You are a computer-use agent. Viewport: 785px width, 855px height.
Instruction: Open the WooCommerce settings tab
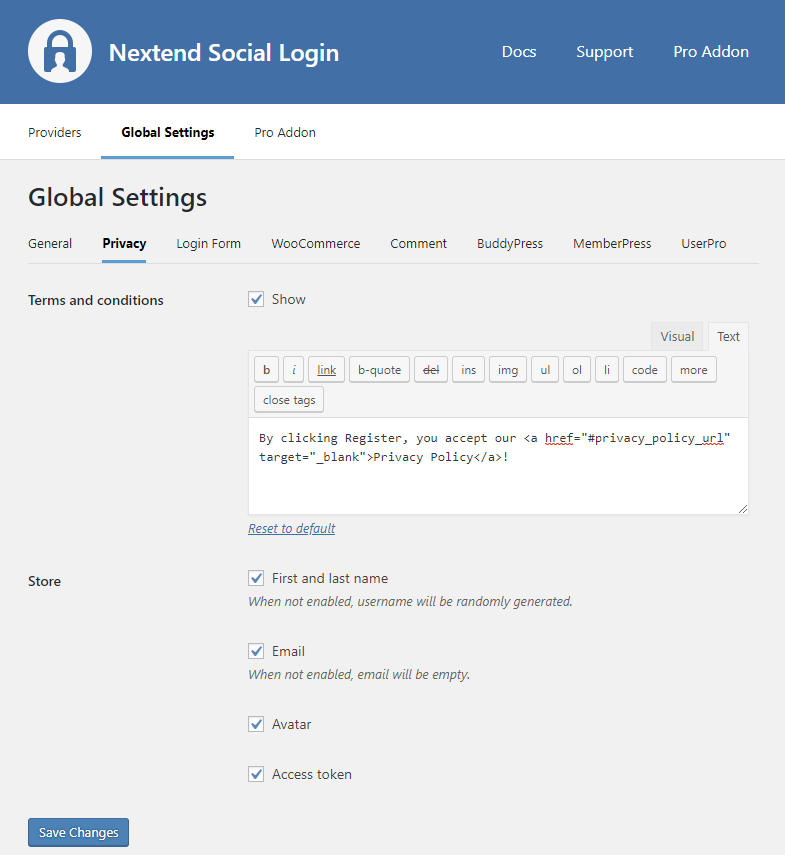[x=315, y=244]
